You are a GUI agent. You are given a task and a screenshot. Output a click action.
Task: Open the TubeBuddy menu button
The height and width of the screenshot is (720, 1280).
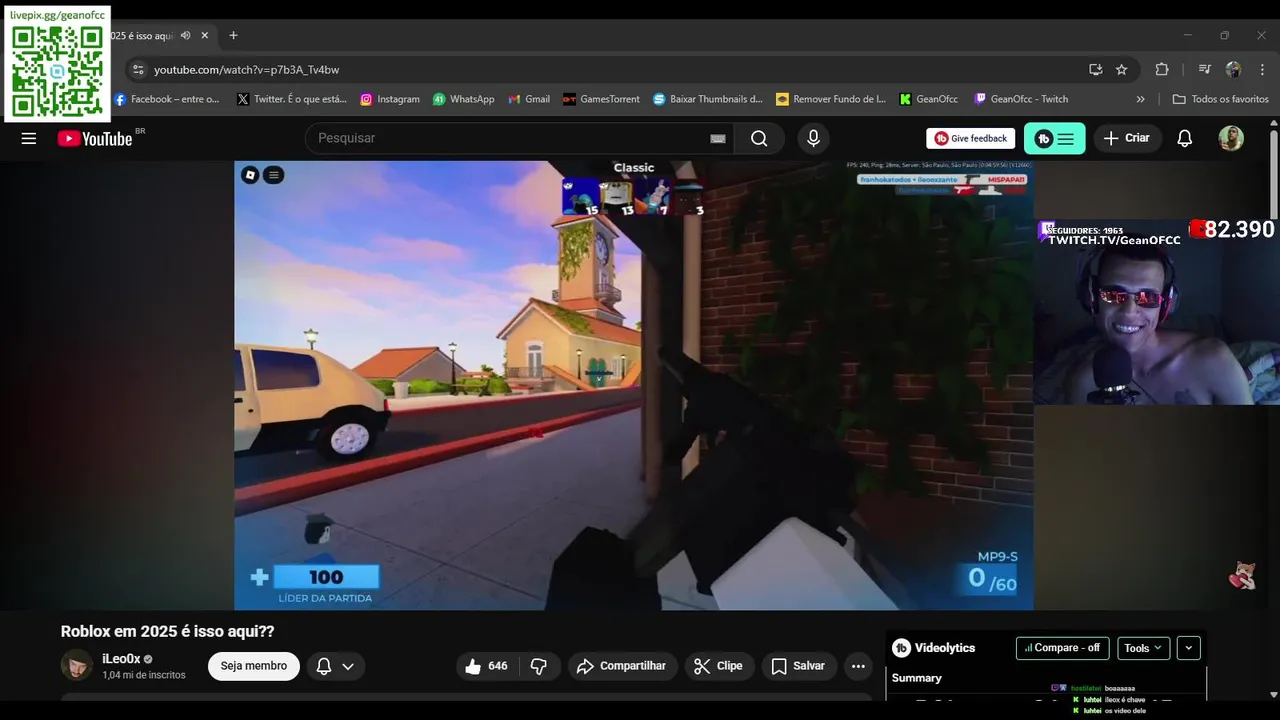point(1054,138)
